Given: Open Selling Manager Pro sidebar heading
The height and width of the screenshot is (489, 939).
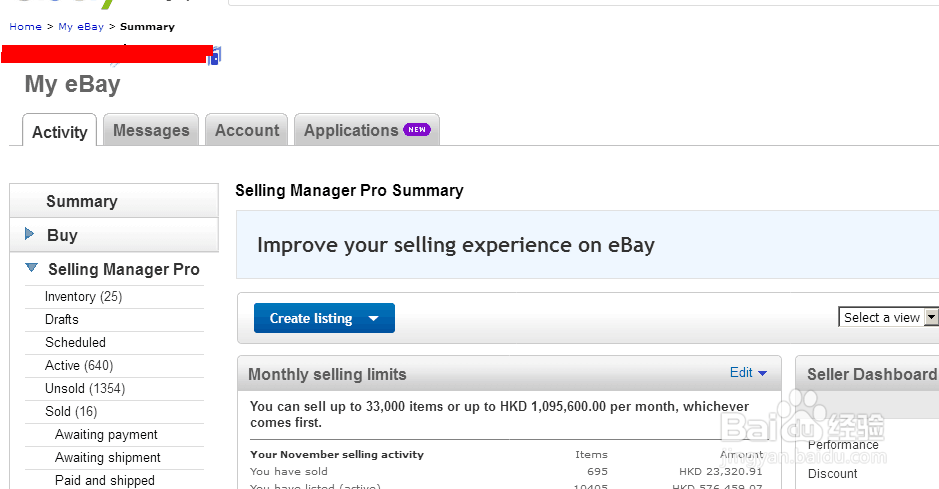Looking at the screenshot, I should click(124, 269).
